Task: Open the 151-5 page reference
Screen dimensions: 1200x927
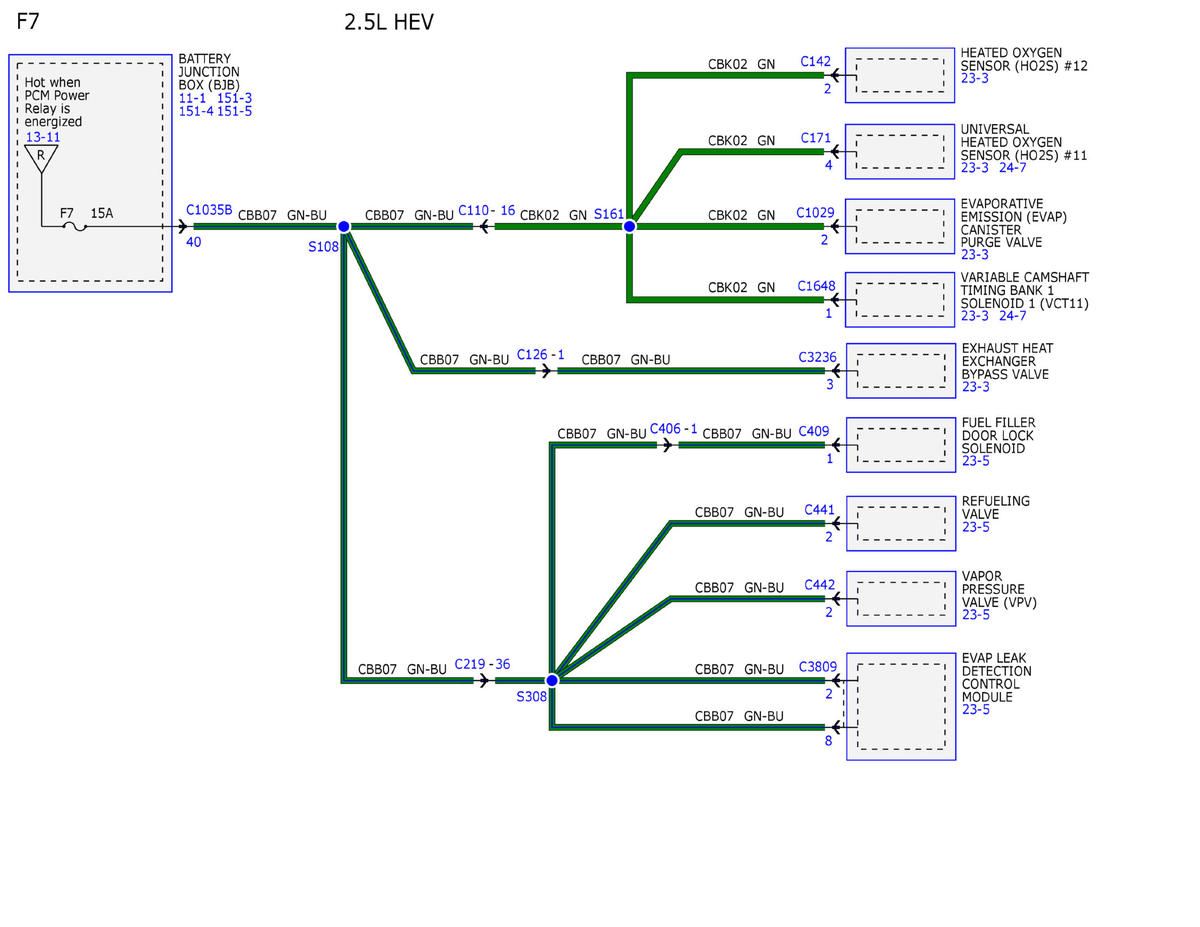Action: (235, 111)
